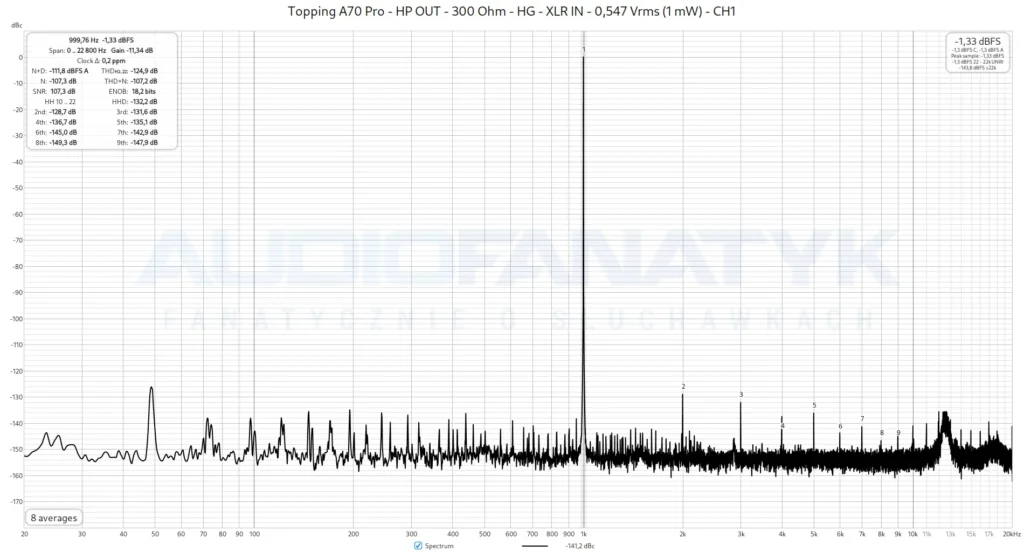Select the N: -107,3 dB noise value
The image size is (1024, 552).
click(x=63, y=81)
